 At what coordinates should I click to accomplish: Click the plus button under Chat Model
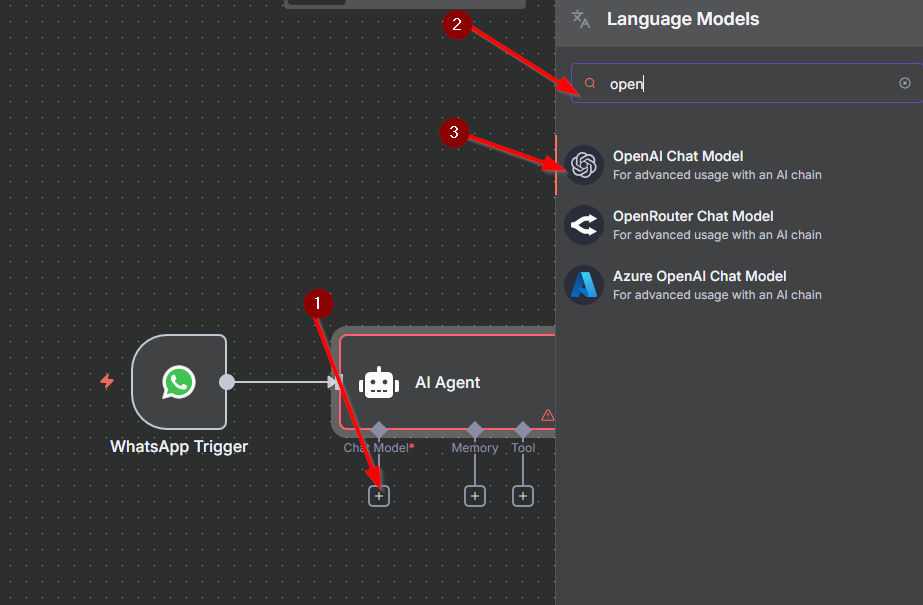pyautogui.click(x=379, y=496)
